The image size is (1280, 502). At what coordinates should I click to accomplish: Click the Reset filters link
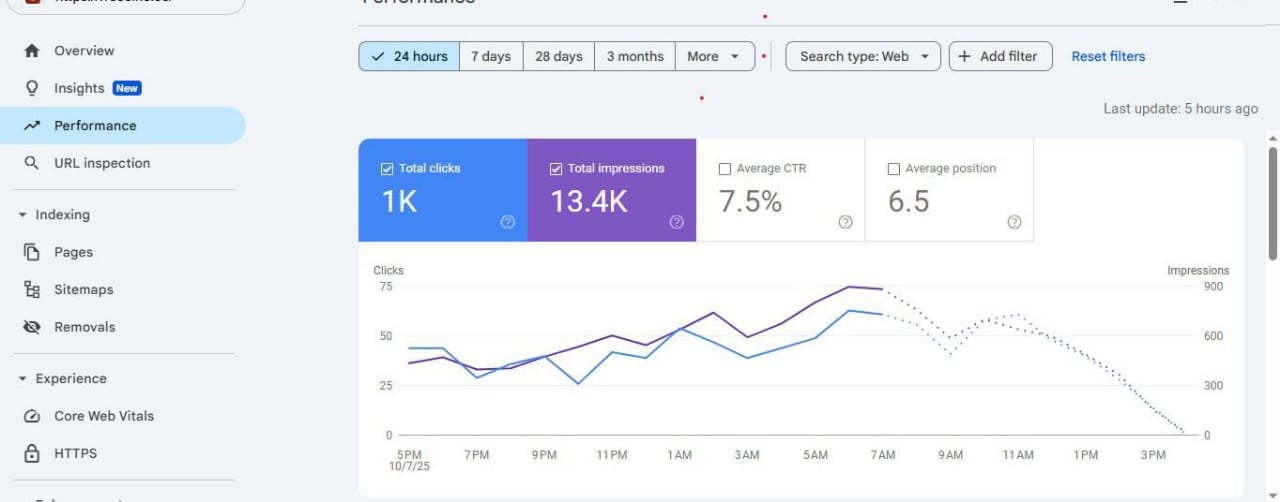(x=1108, y=56)
